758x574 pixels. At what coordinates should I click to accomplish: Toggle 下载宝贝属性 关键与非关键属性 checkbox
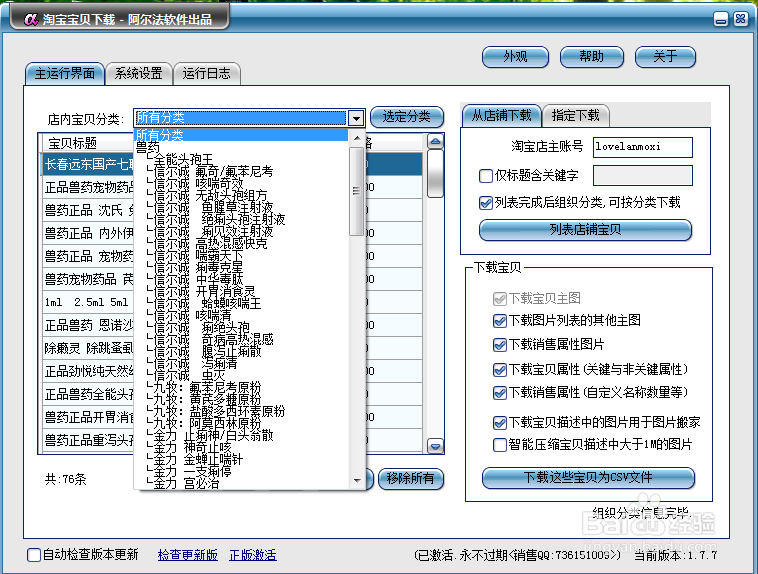499,370
